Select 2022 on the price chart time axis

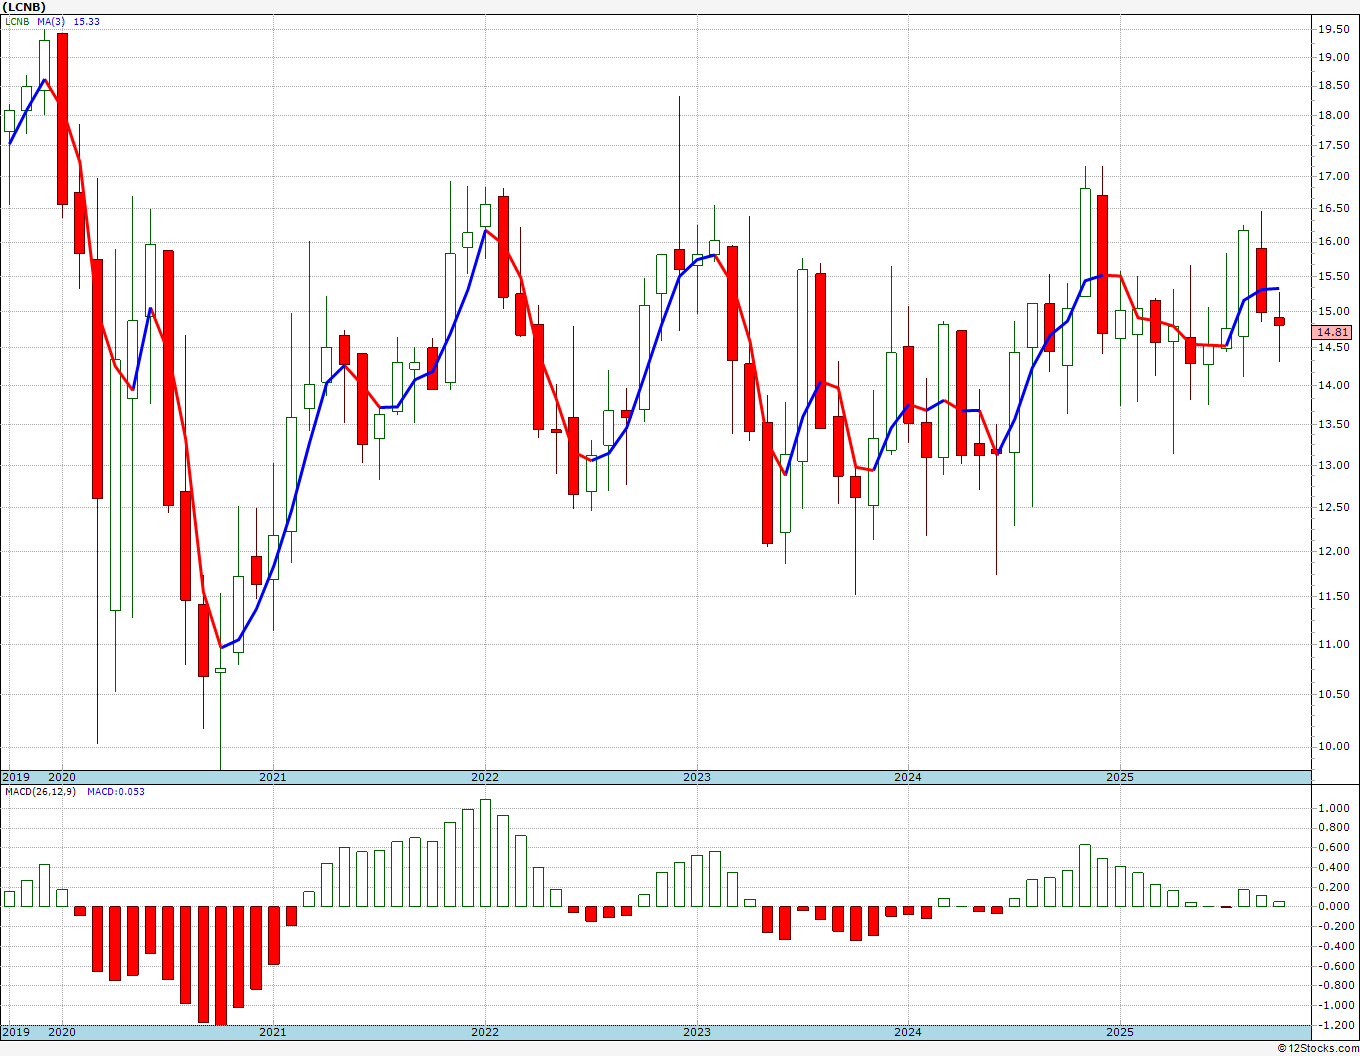tap(485, 777)
